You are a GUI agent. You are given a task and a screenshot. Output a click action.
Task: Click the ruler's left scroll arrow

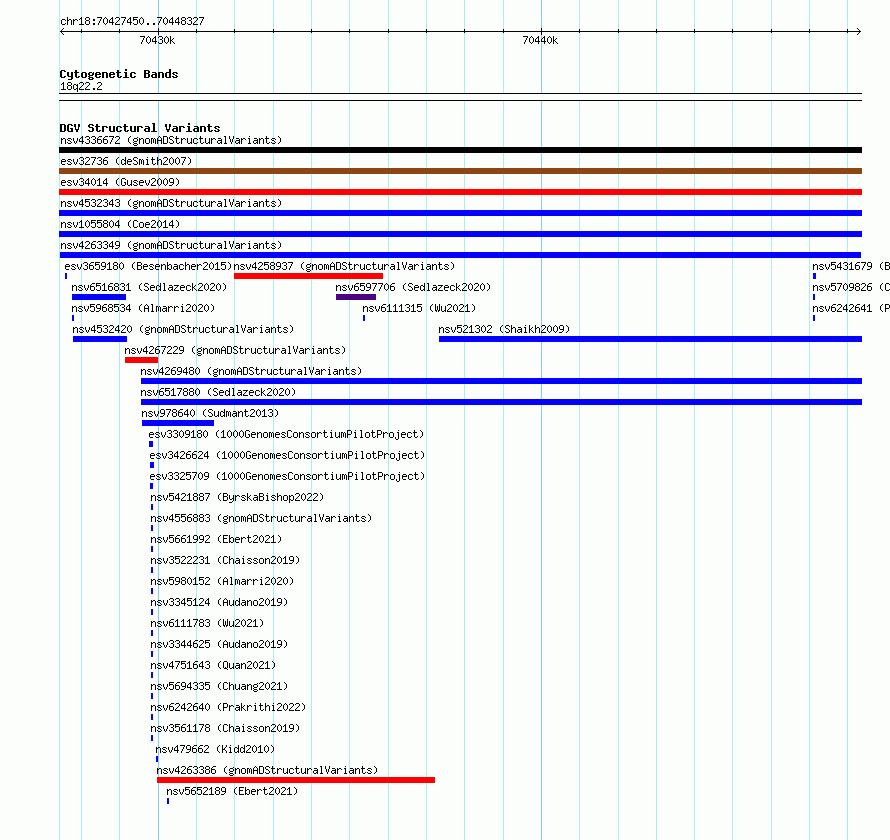click(x=62, y=32)
